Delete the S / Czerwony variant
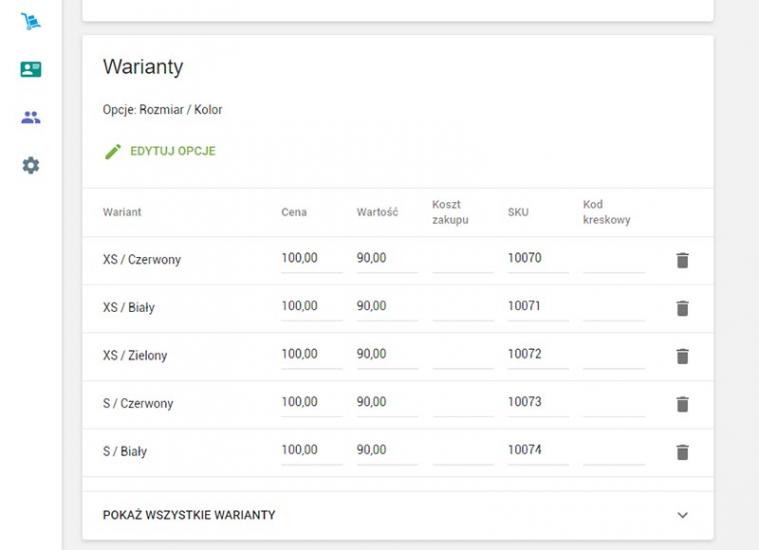Screen dimensions: 759x550 click(682, 404)
